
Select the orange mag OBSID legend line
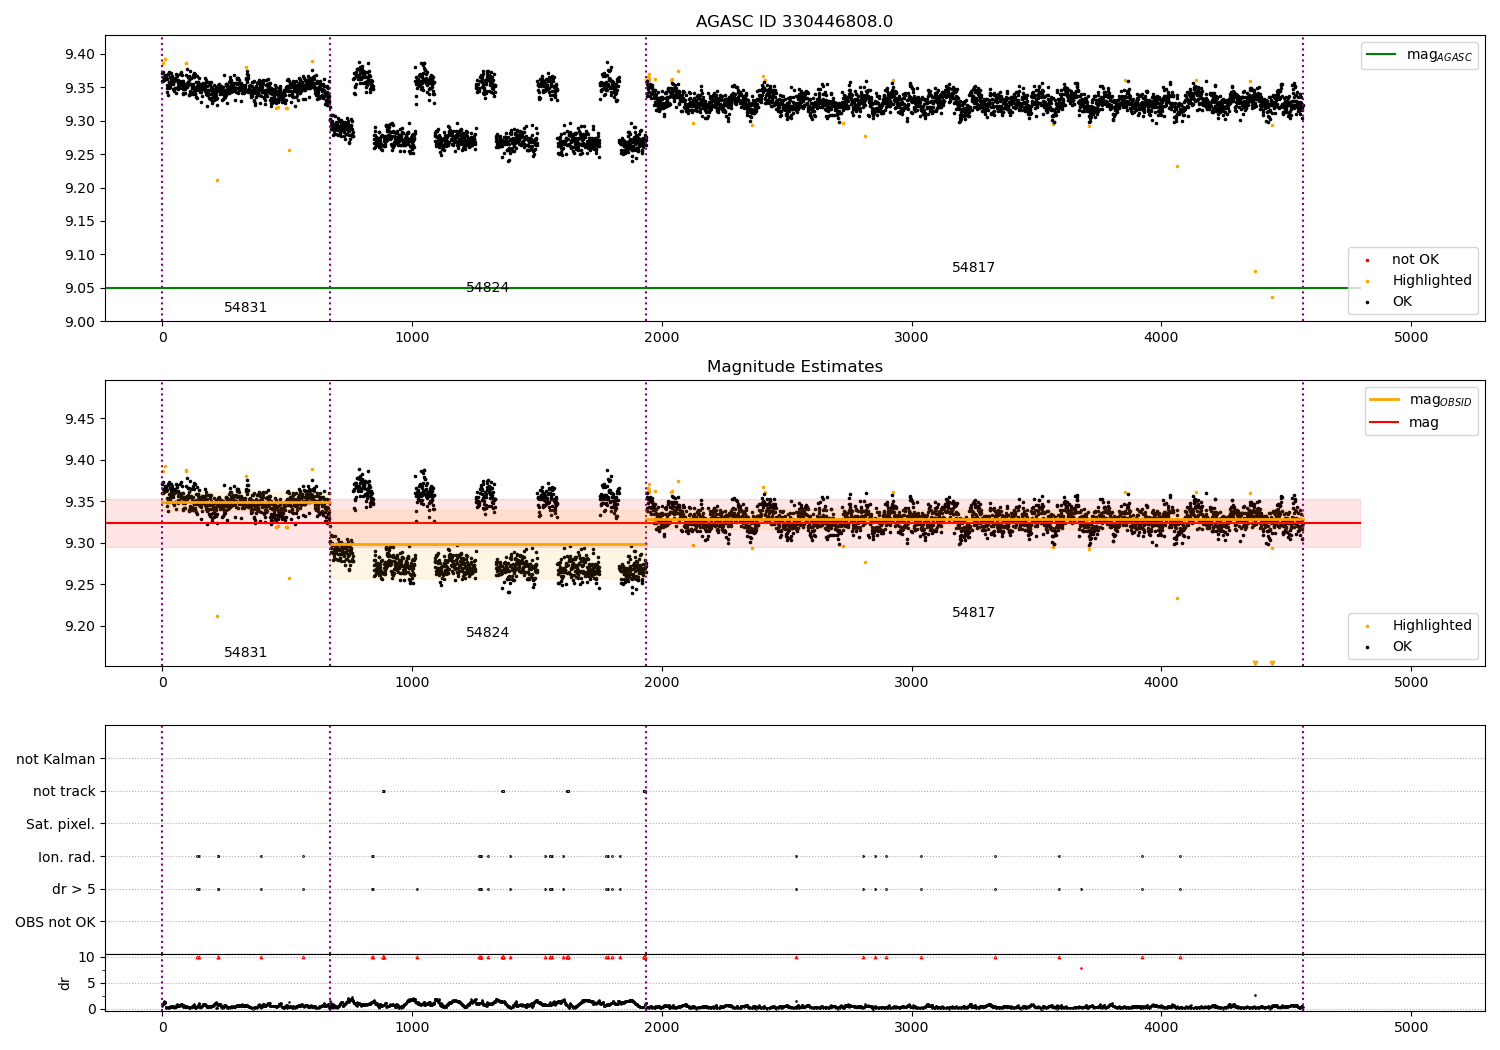coord(1385,400)
